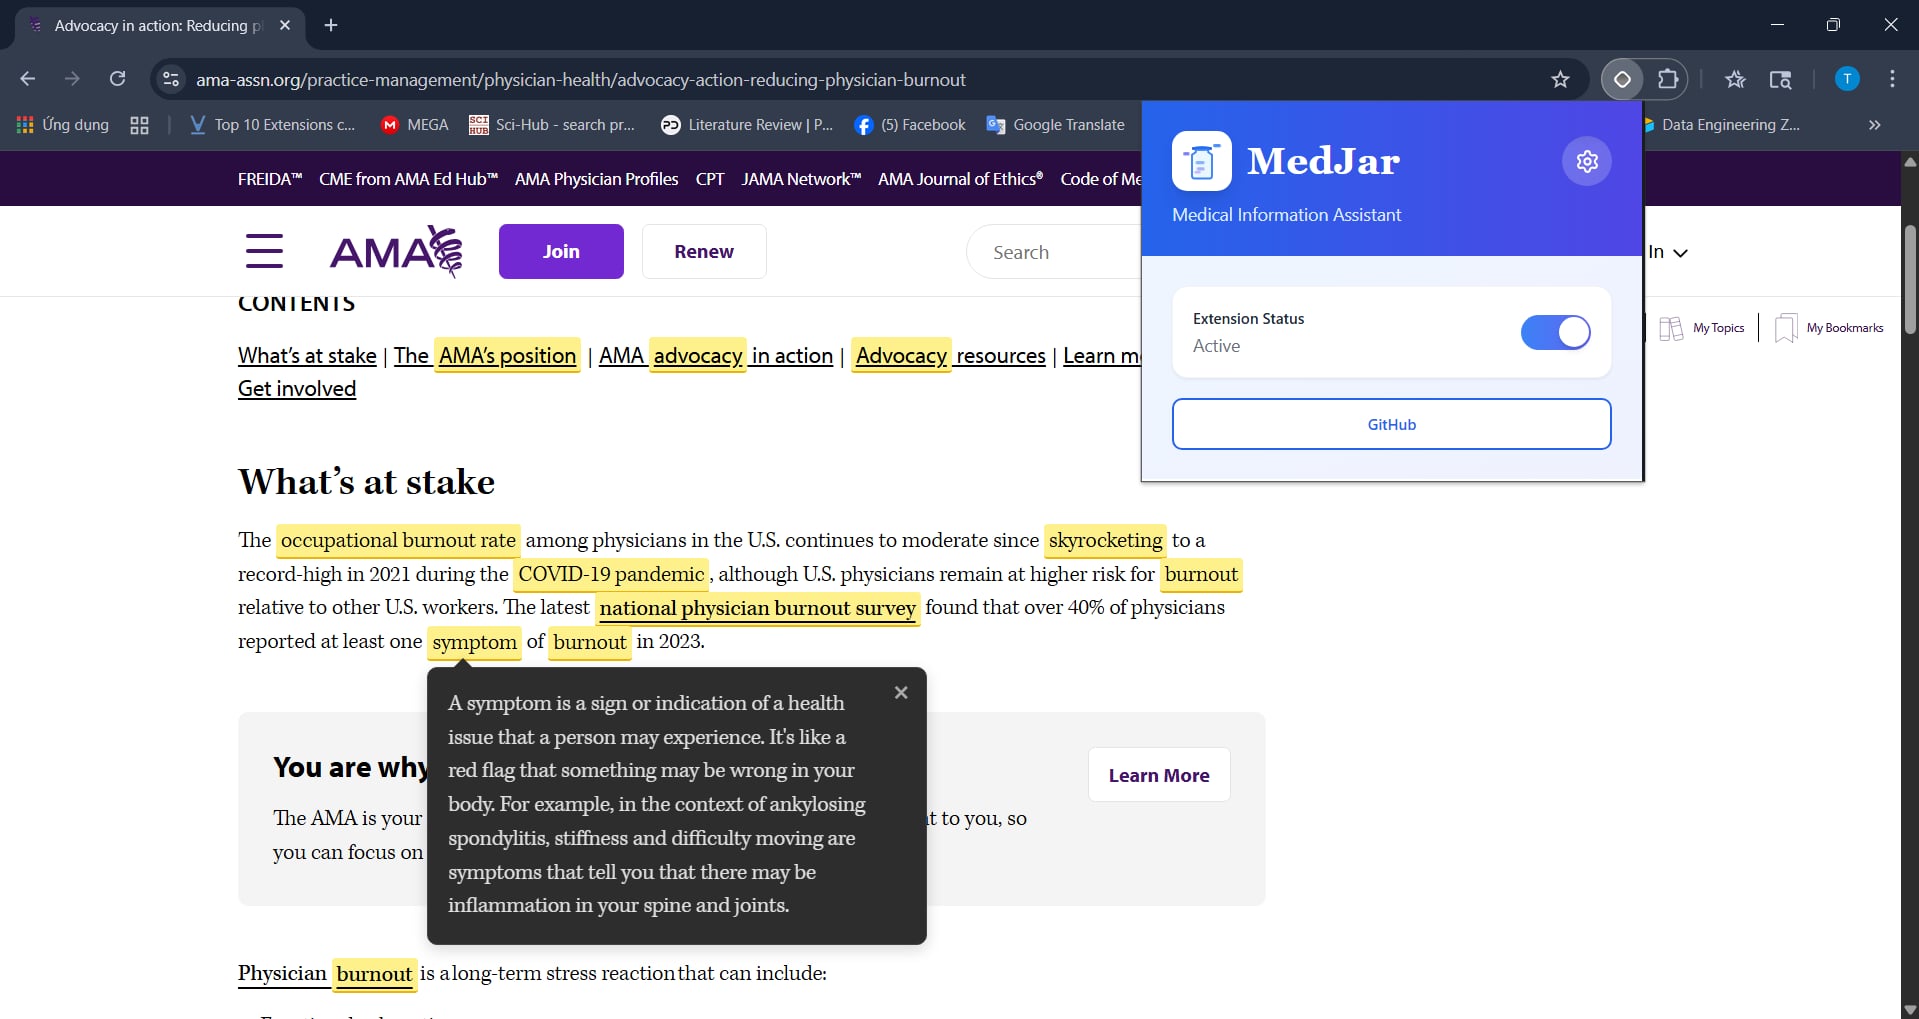View site information icon in address bar

pos(171,79)
